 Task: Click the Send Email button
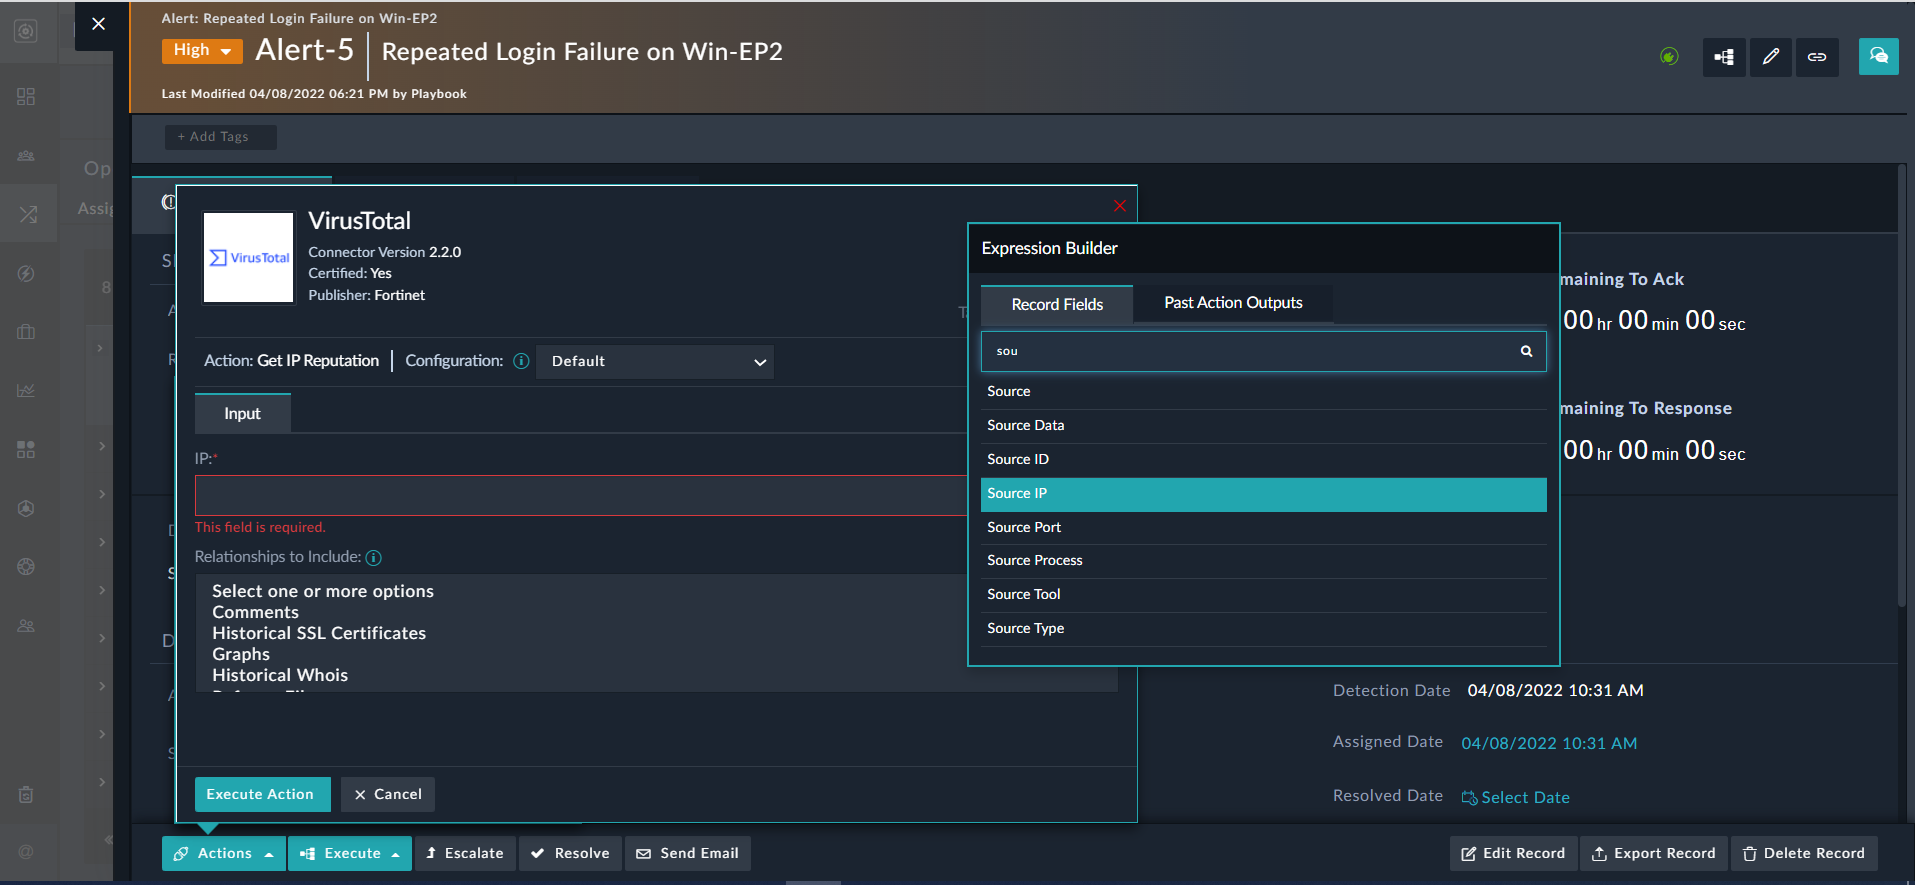tap(688, 854)
